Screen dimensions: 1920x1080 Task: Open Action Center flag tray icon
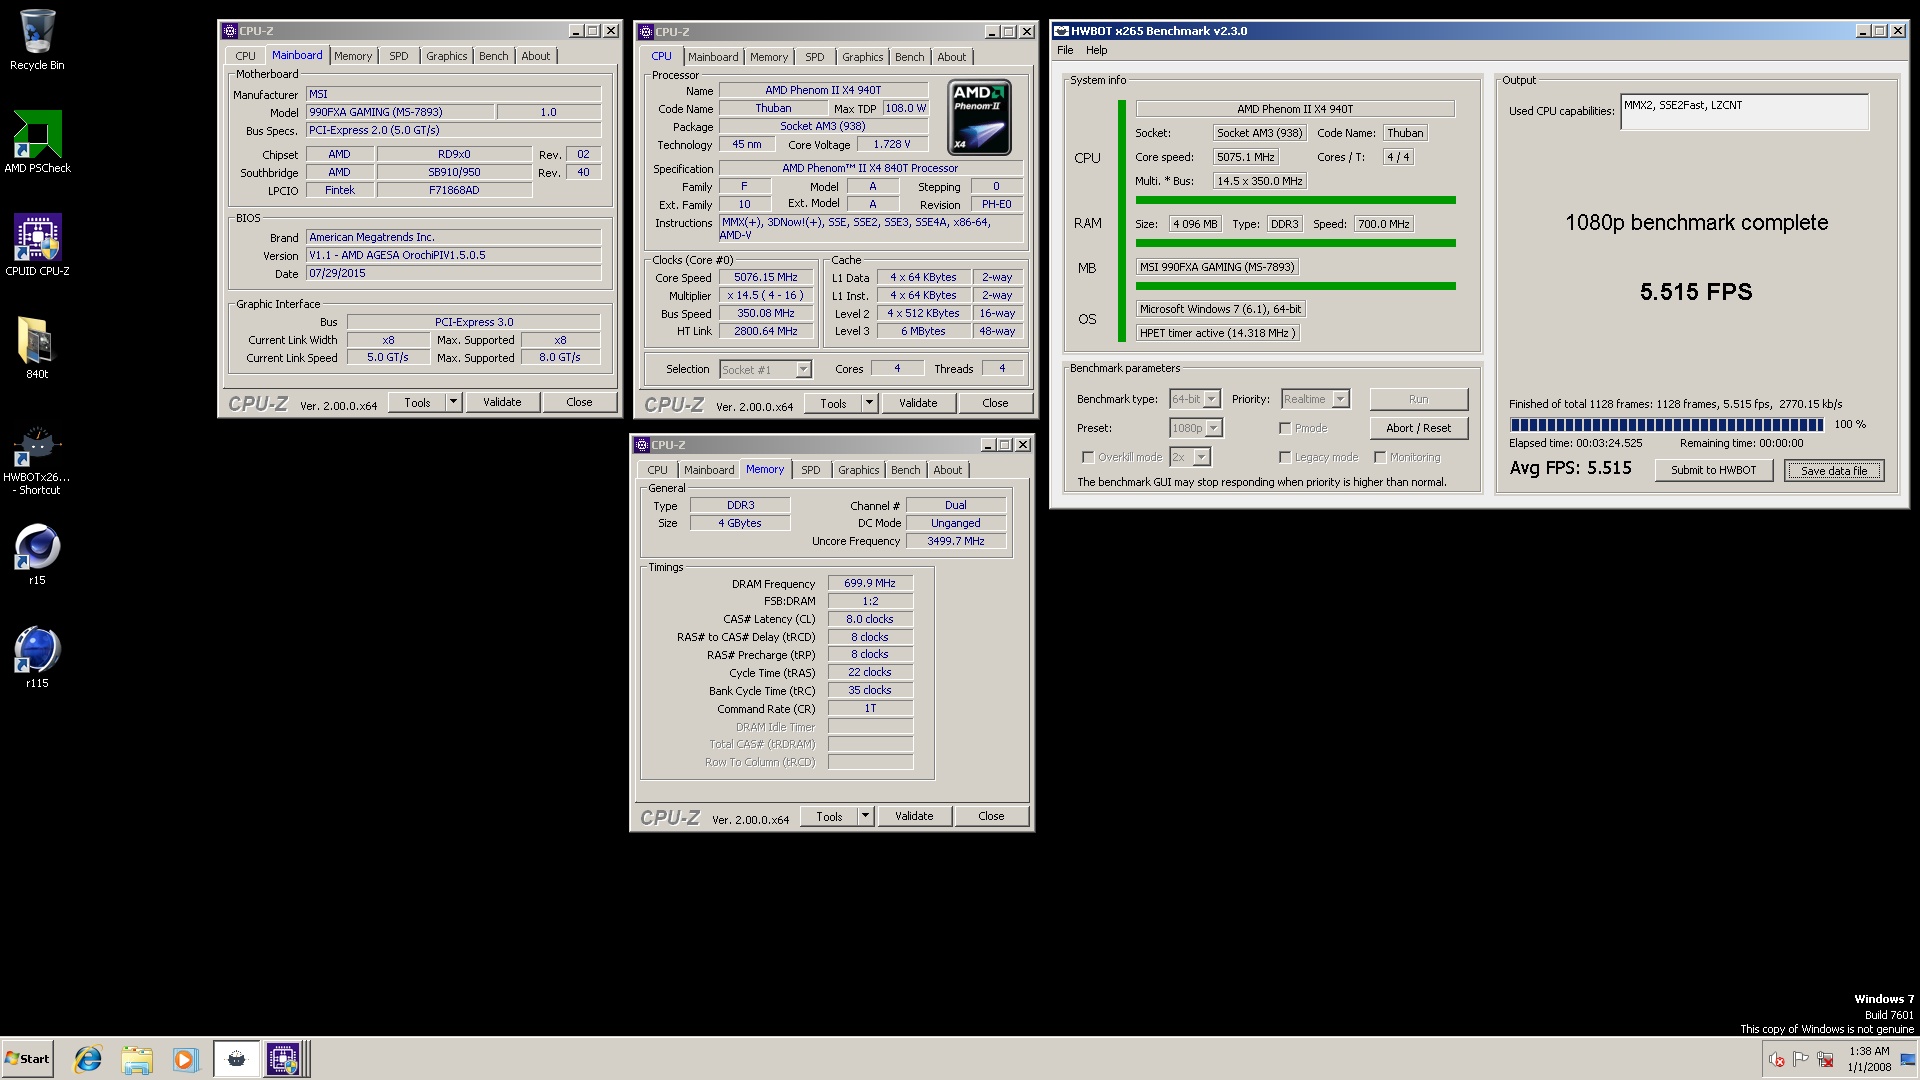[1800, 1059]
